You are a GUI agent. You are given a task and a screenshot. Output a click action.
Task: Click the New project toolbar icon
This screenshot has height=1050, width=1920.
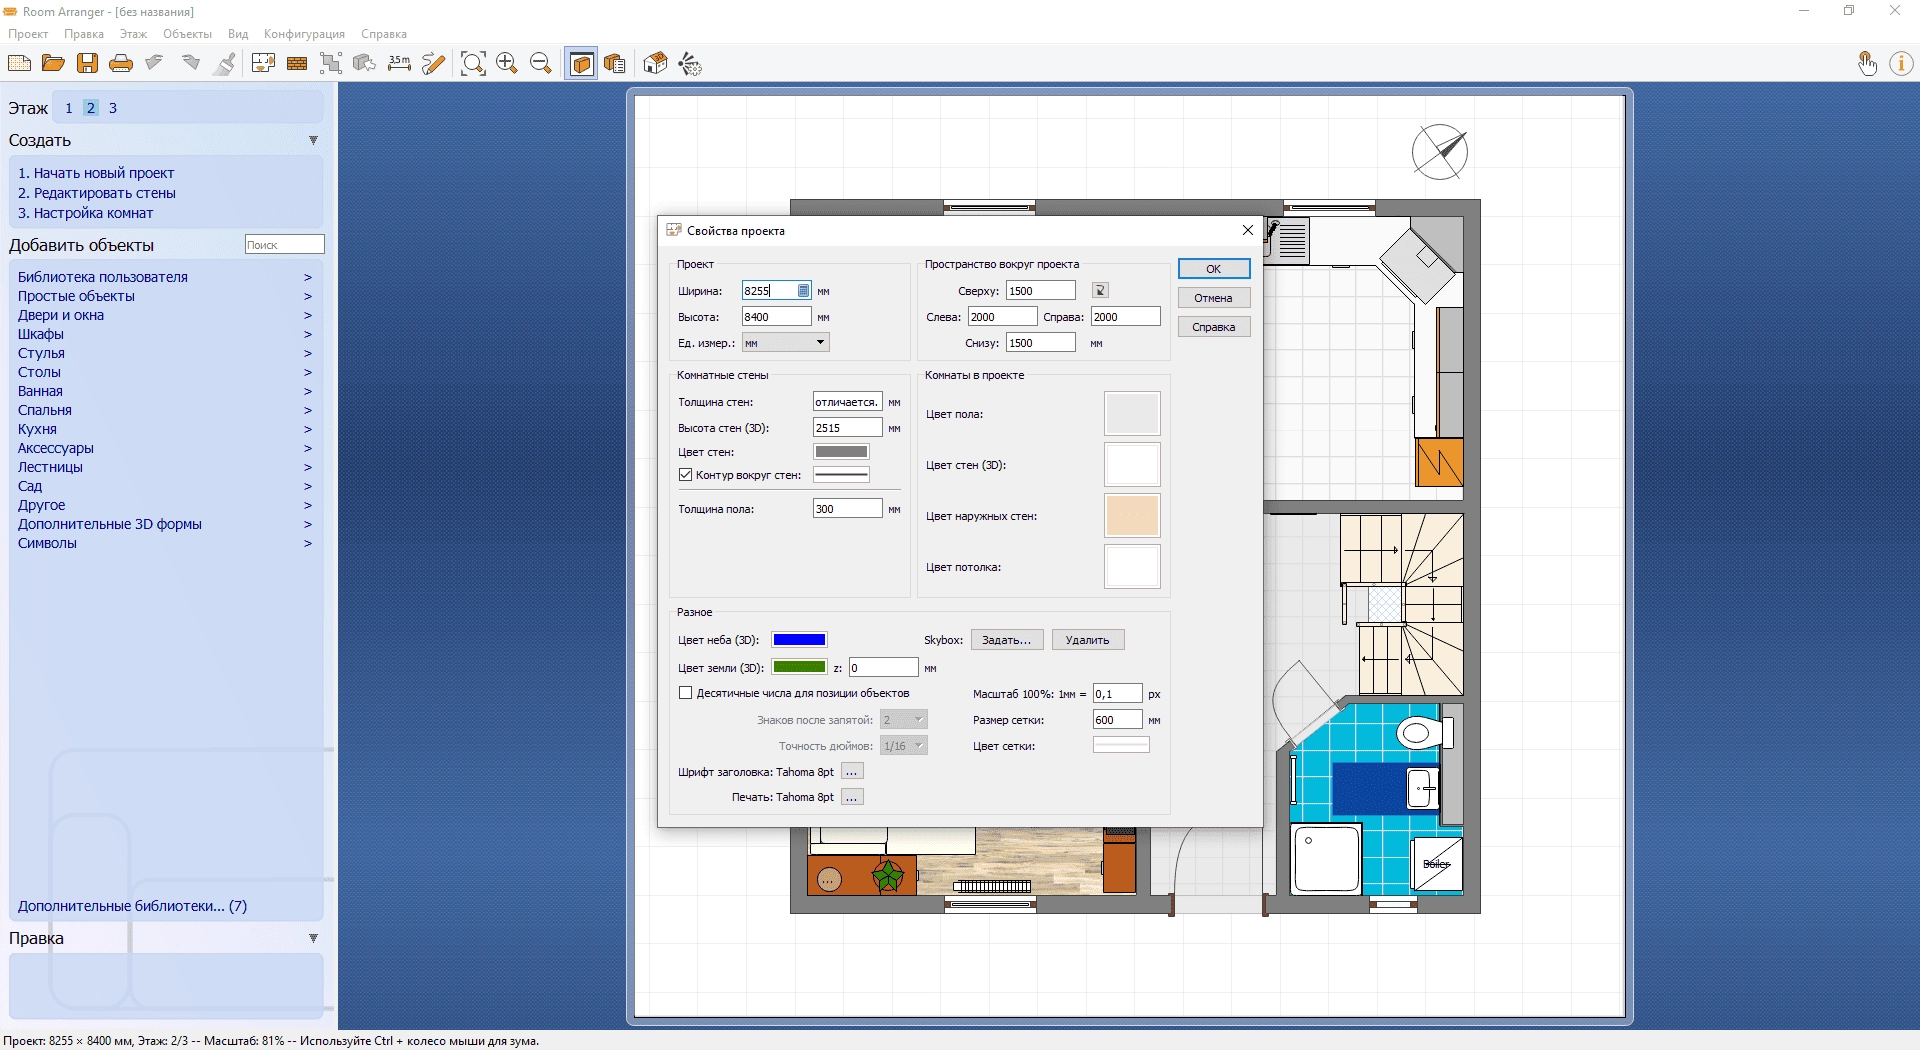pyautogui.click(x=19, y=64)
